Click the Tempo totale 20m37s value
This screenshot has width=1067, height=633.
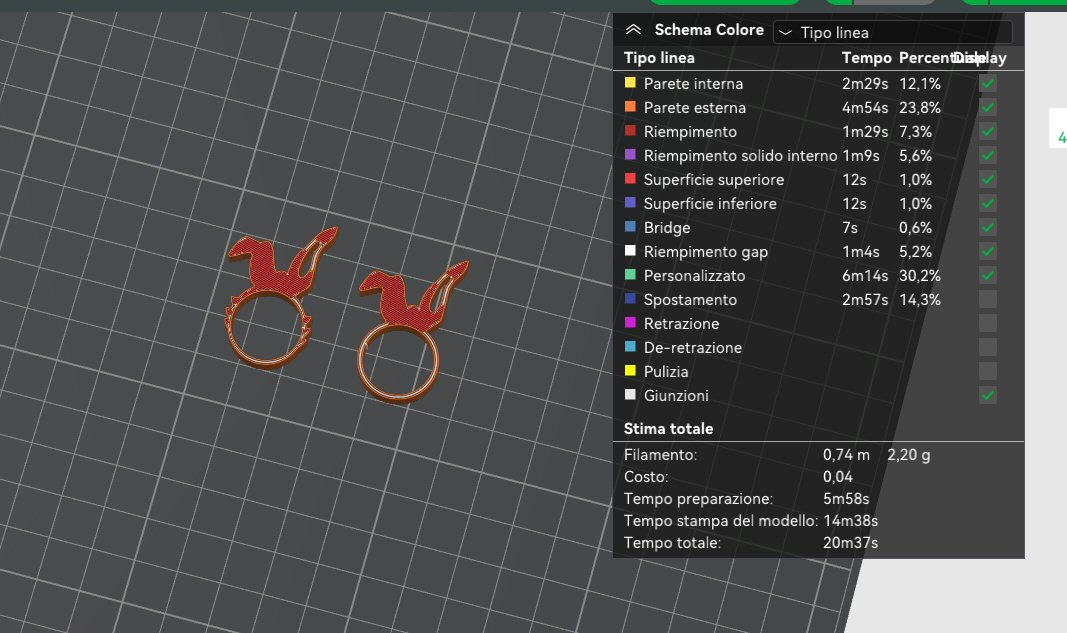point(851,543)
